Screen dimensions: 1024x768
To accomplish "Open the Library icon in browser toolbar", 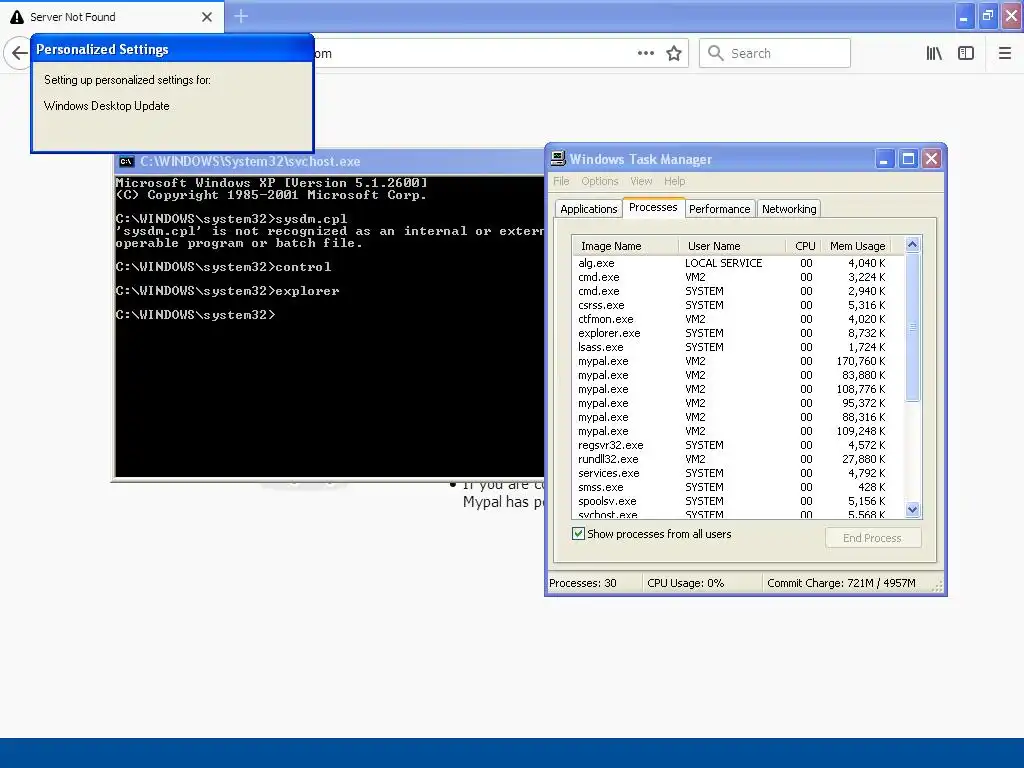I will click(934, 54).
